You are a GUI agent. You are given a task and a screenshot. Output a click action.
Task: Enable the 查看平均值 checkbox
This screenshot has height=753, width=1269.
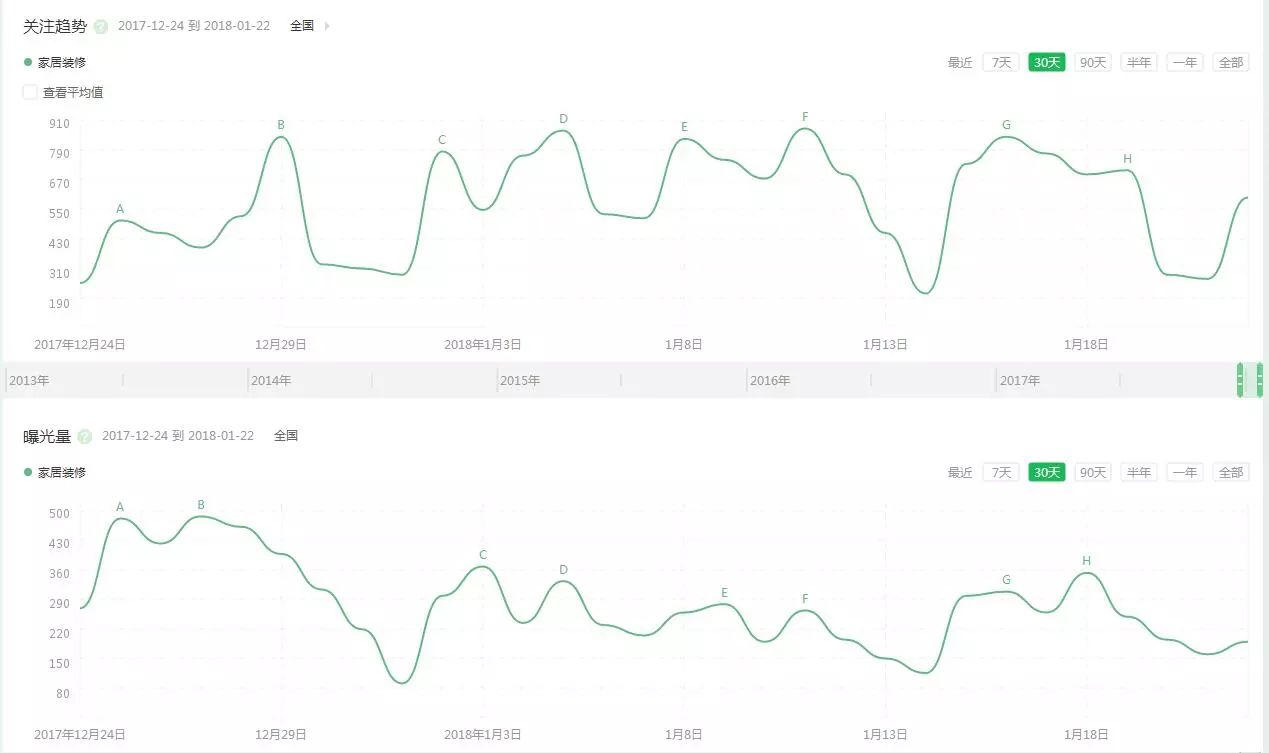pyautogui.click(x=30, y=92)
